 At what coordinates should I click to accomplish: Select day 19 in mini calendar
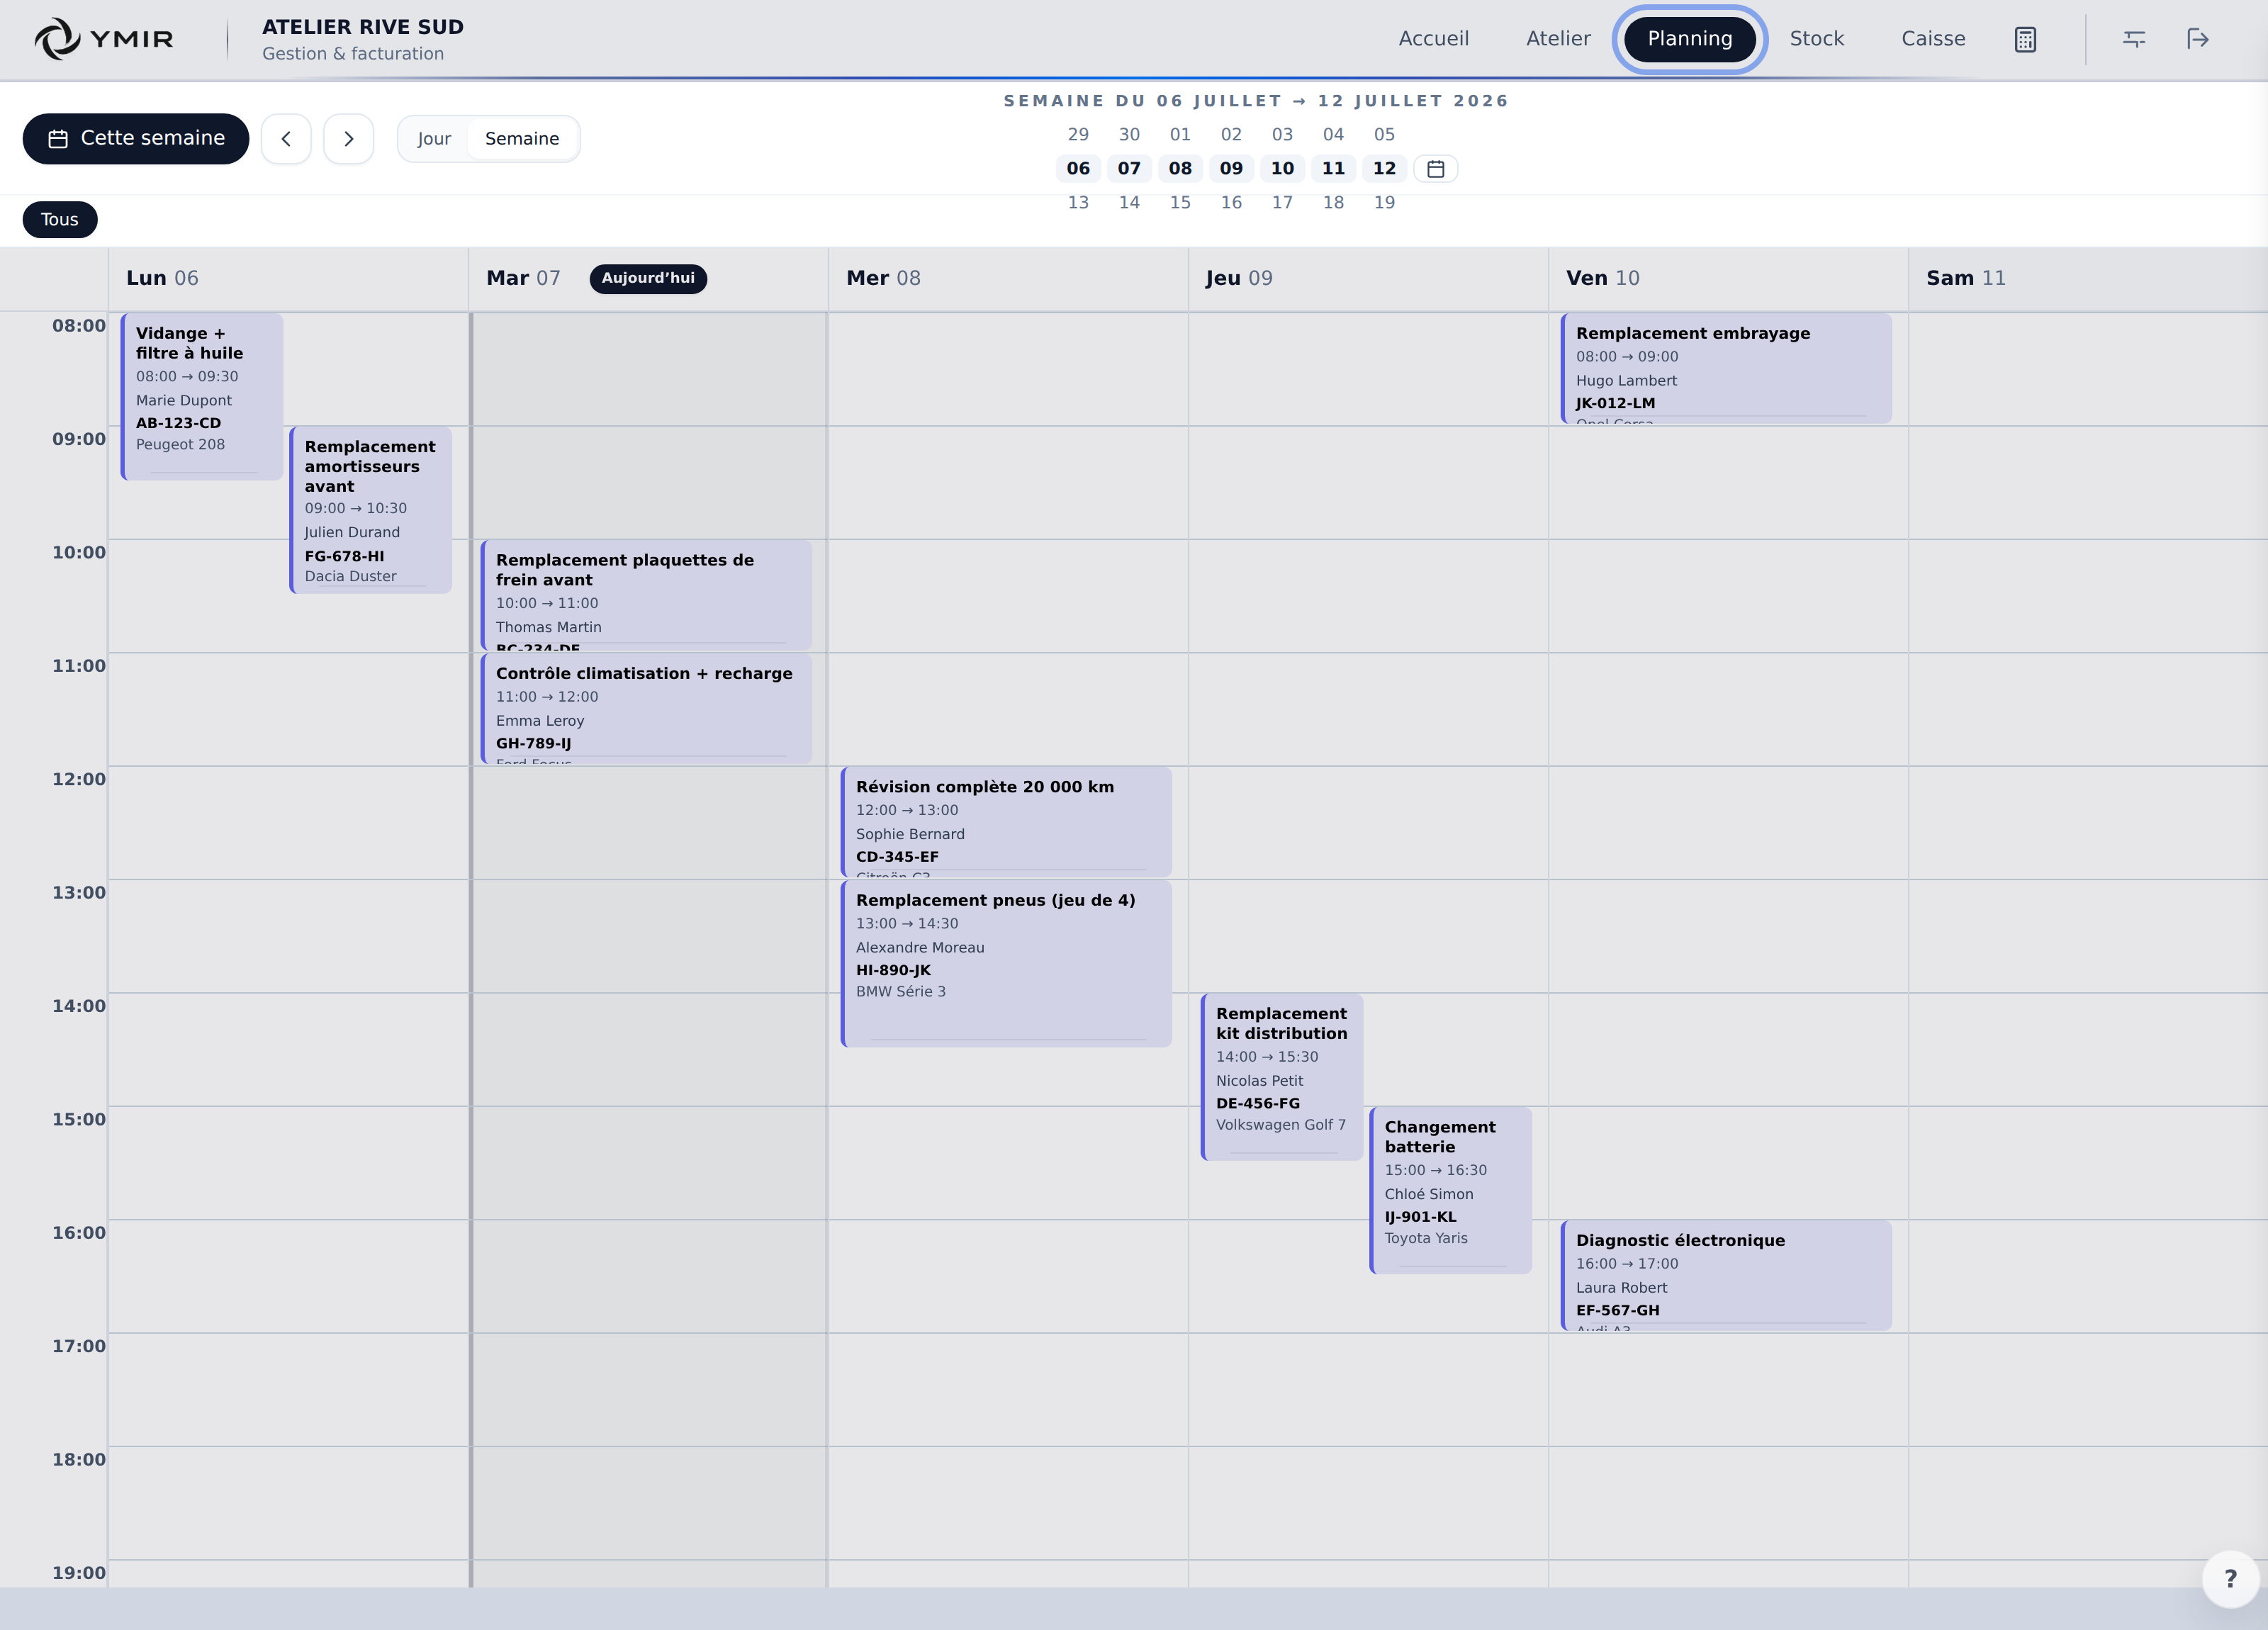point(1384,203)
